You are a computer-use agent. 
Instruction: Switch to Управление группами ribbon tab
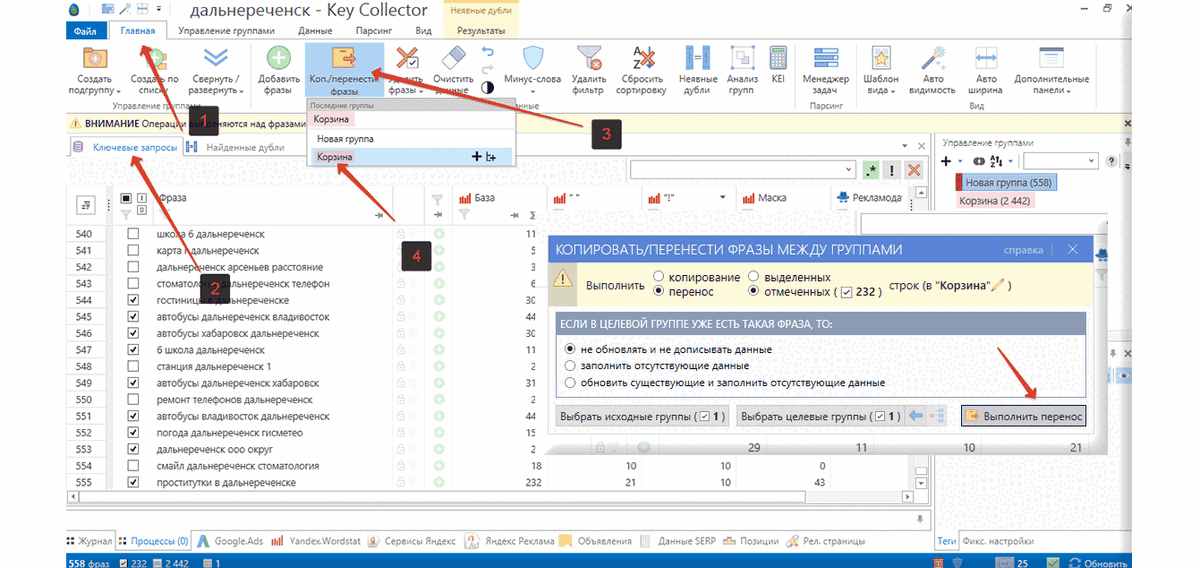227,31
